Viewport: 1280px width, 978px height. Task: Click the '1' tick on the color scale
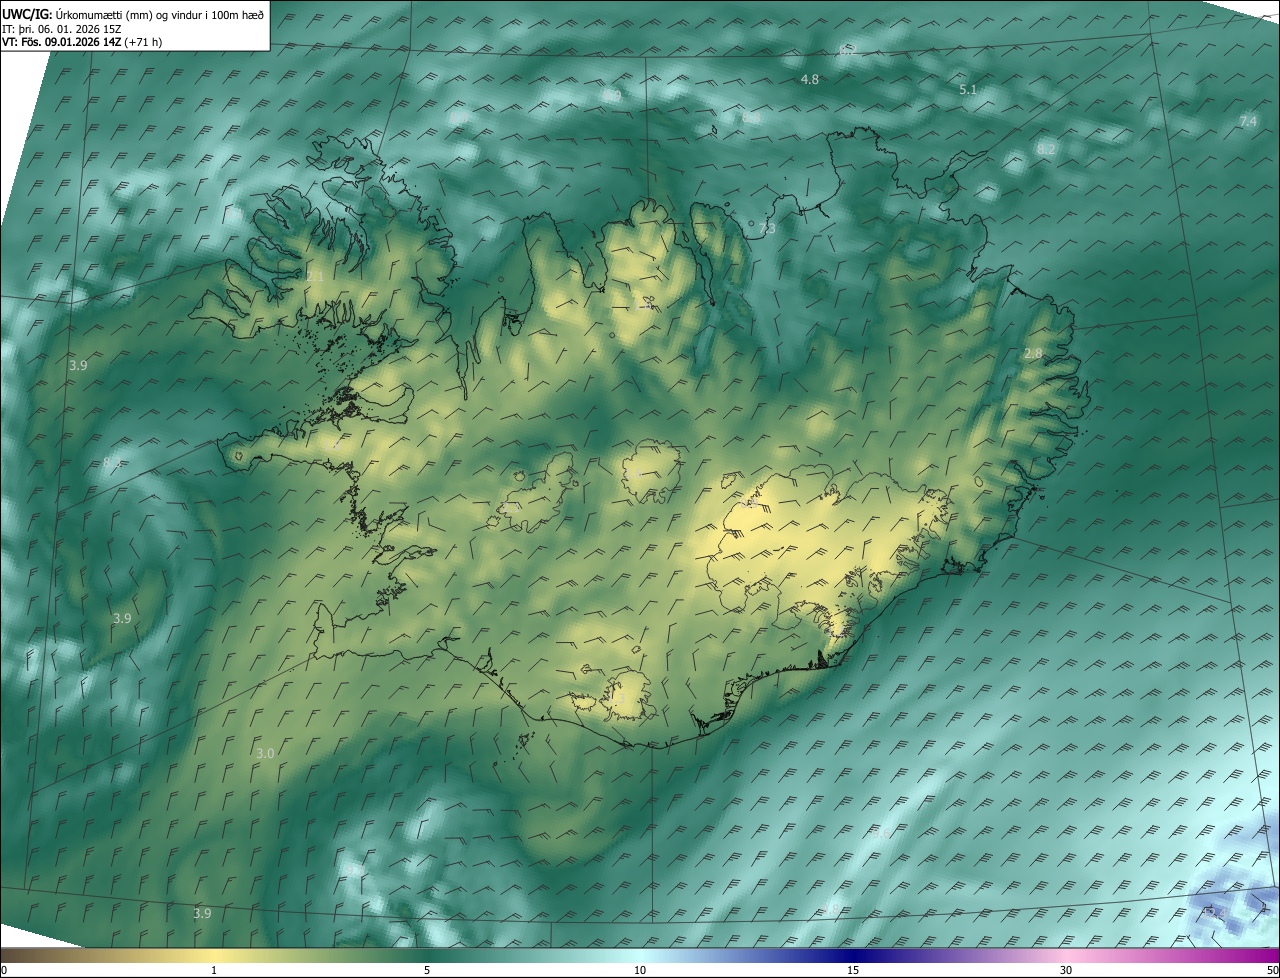214,970
